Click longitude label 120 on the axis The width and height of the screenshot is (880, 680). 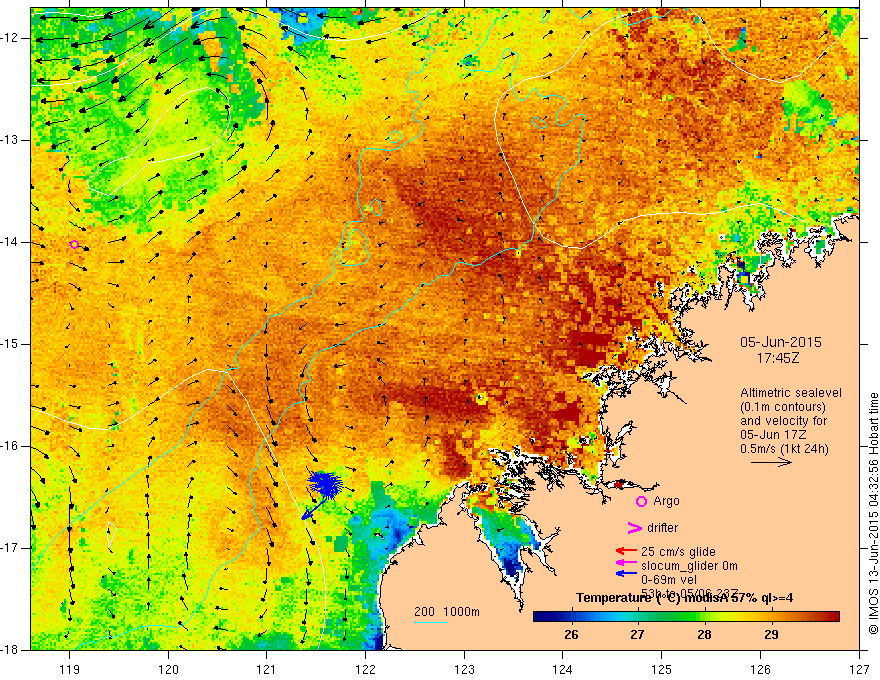tap(168, 669)
